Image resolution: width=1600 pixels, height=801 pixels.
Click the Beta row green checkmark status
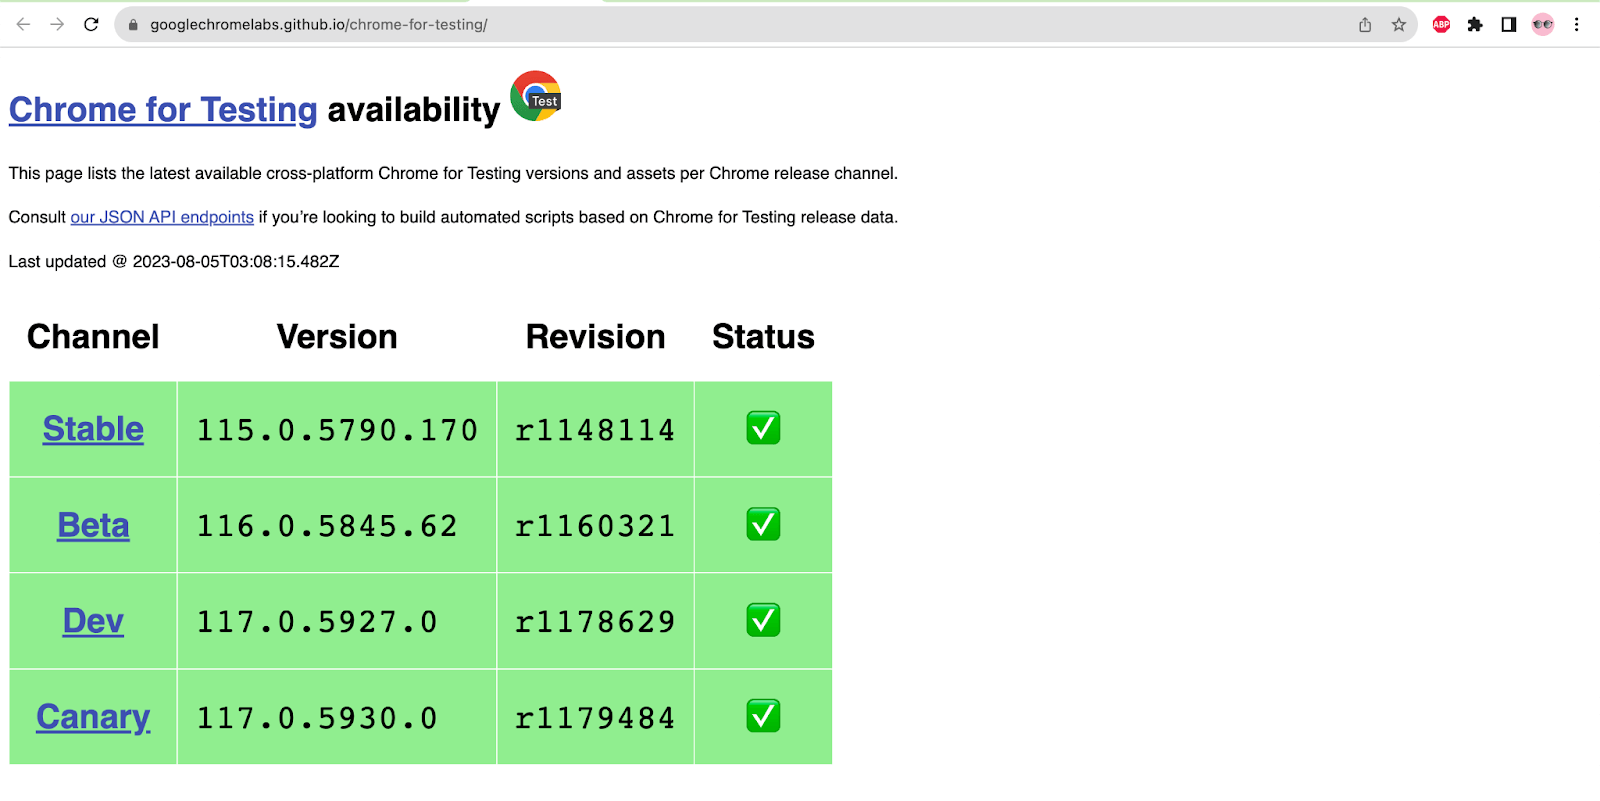tap(763, 524)
